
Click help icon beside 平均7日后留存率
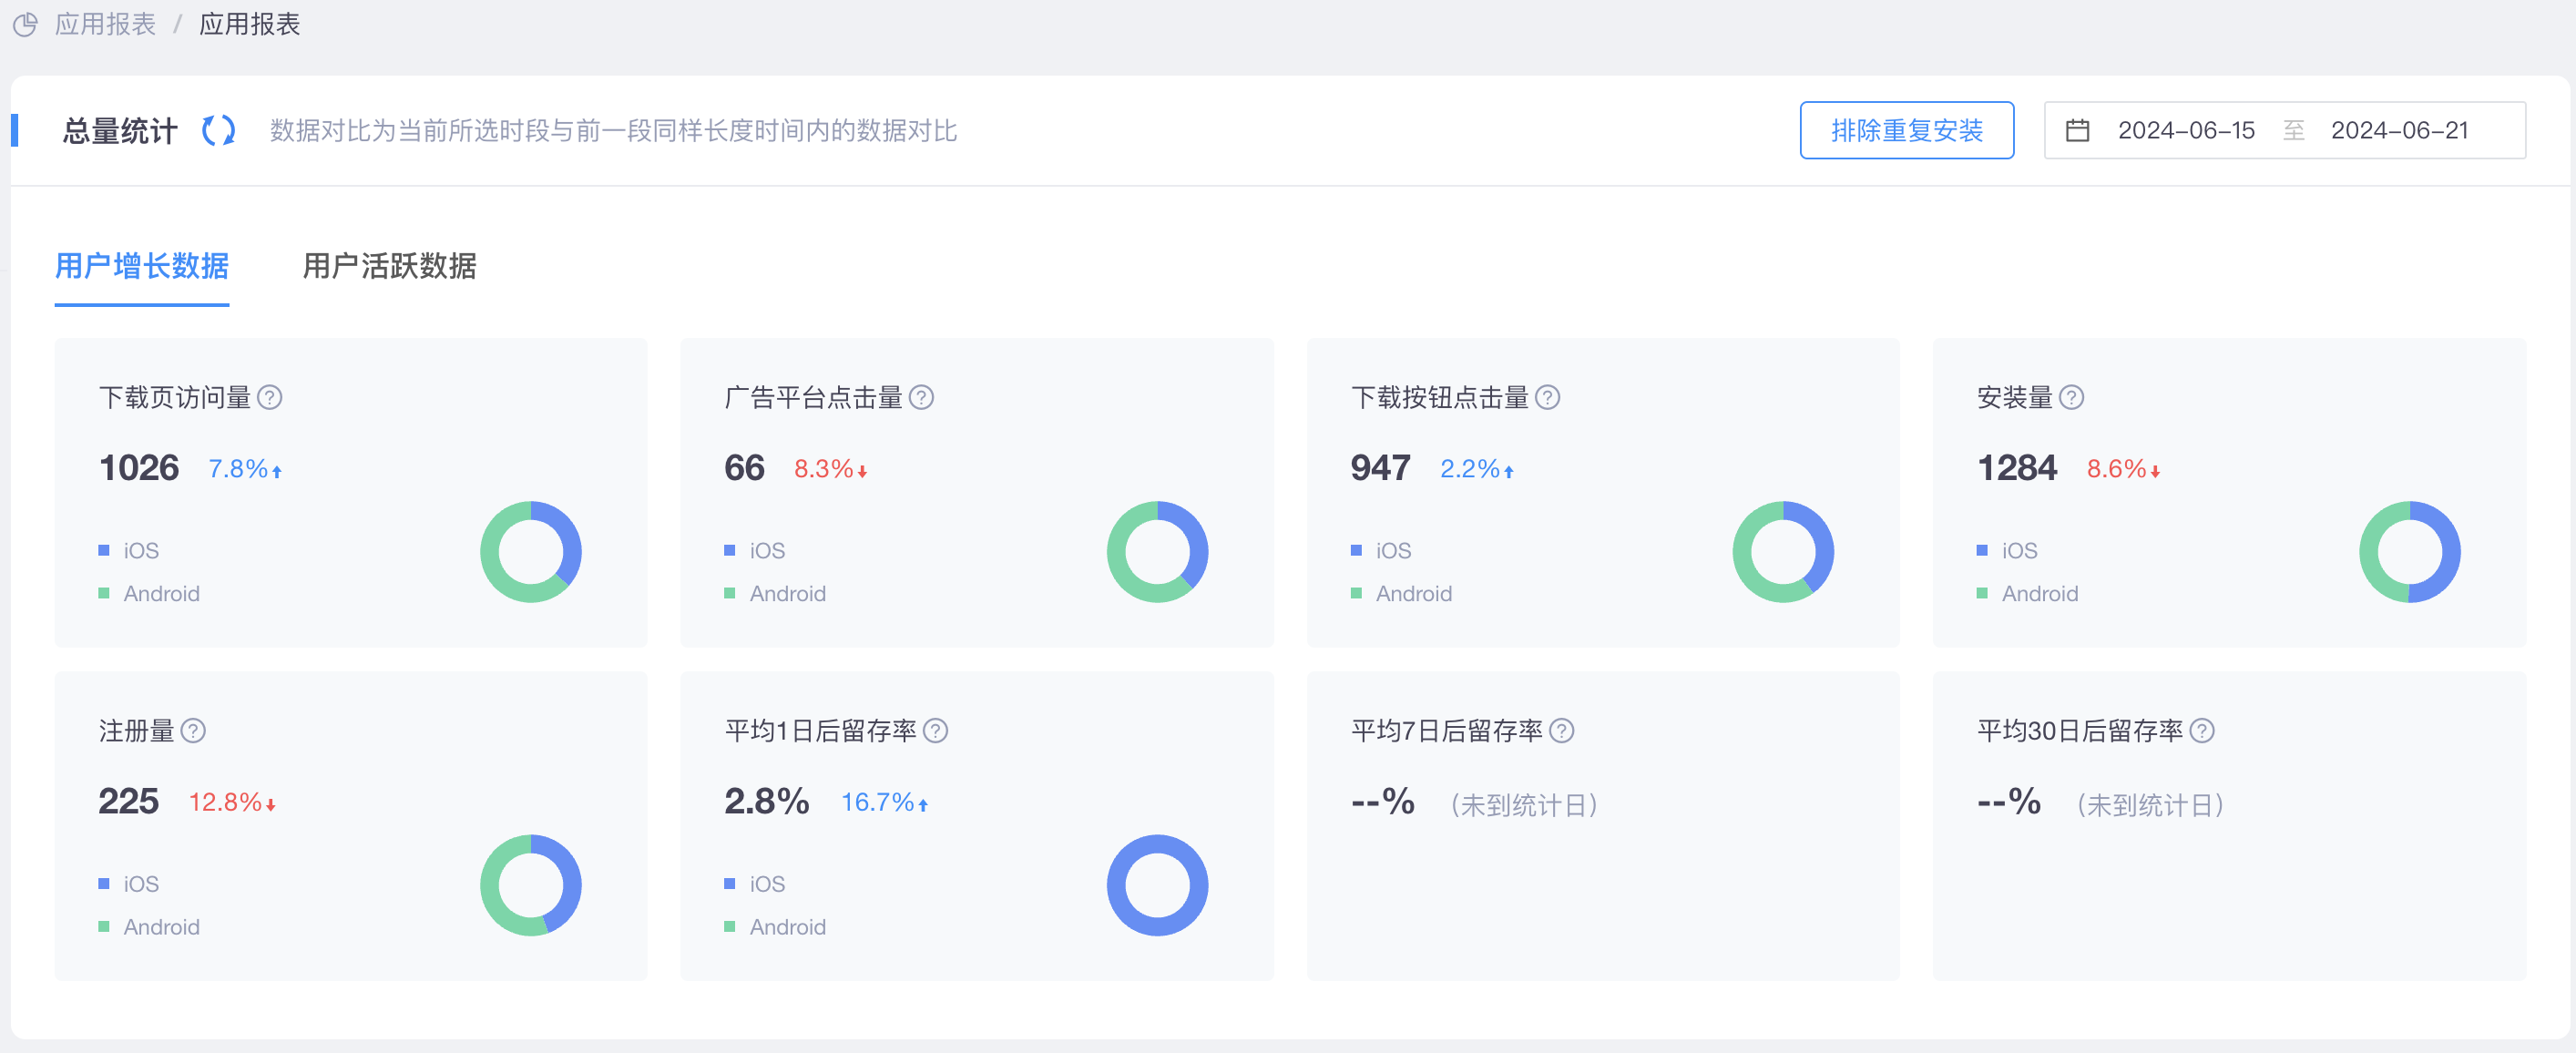click(1561, 730)
